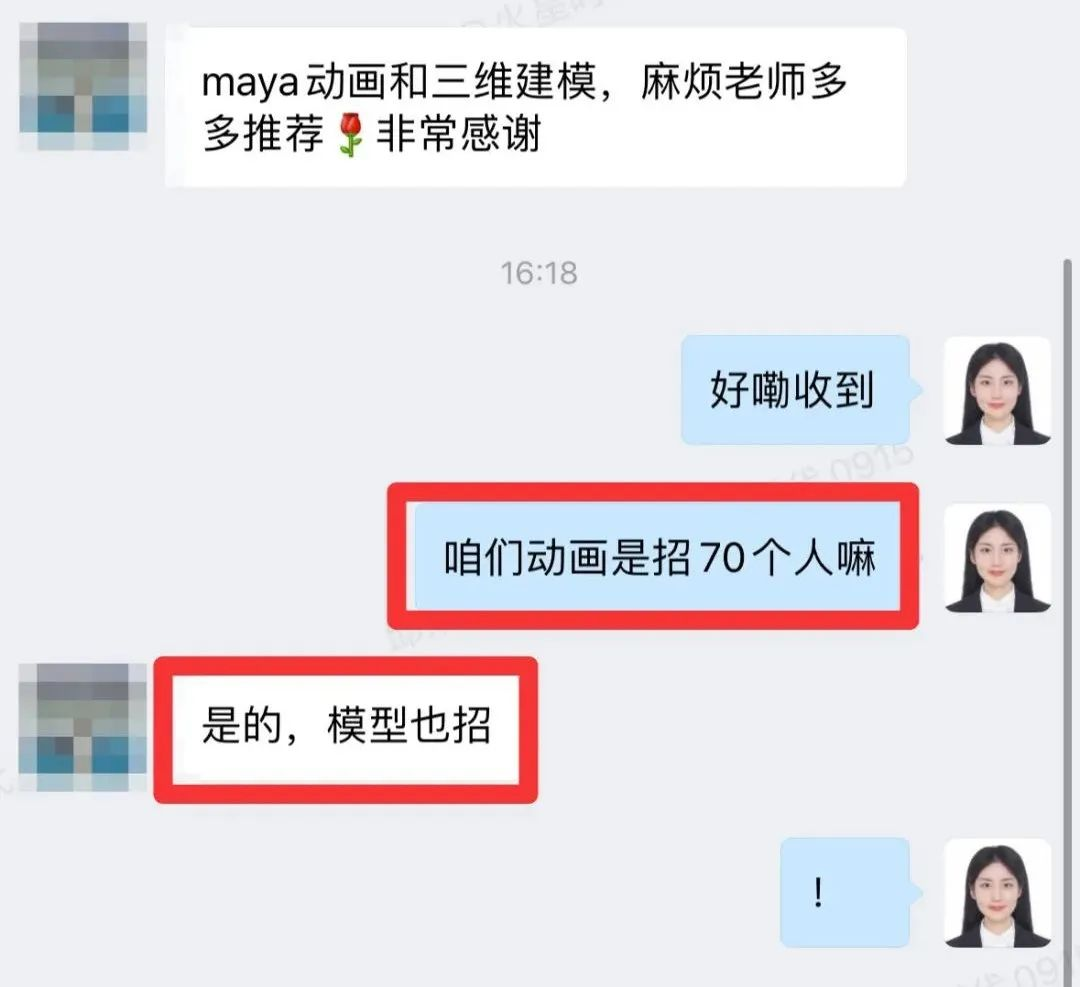Open sender avatar next to the exclamation message
Image resolution: width=1080 pixels, height=987 pixels.
pyautogui.click(x=997, y=893)
